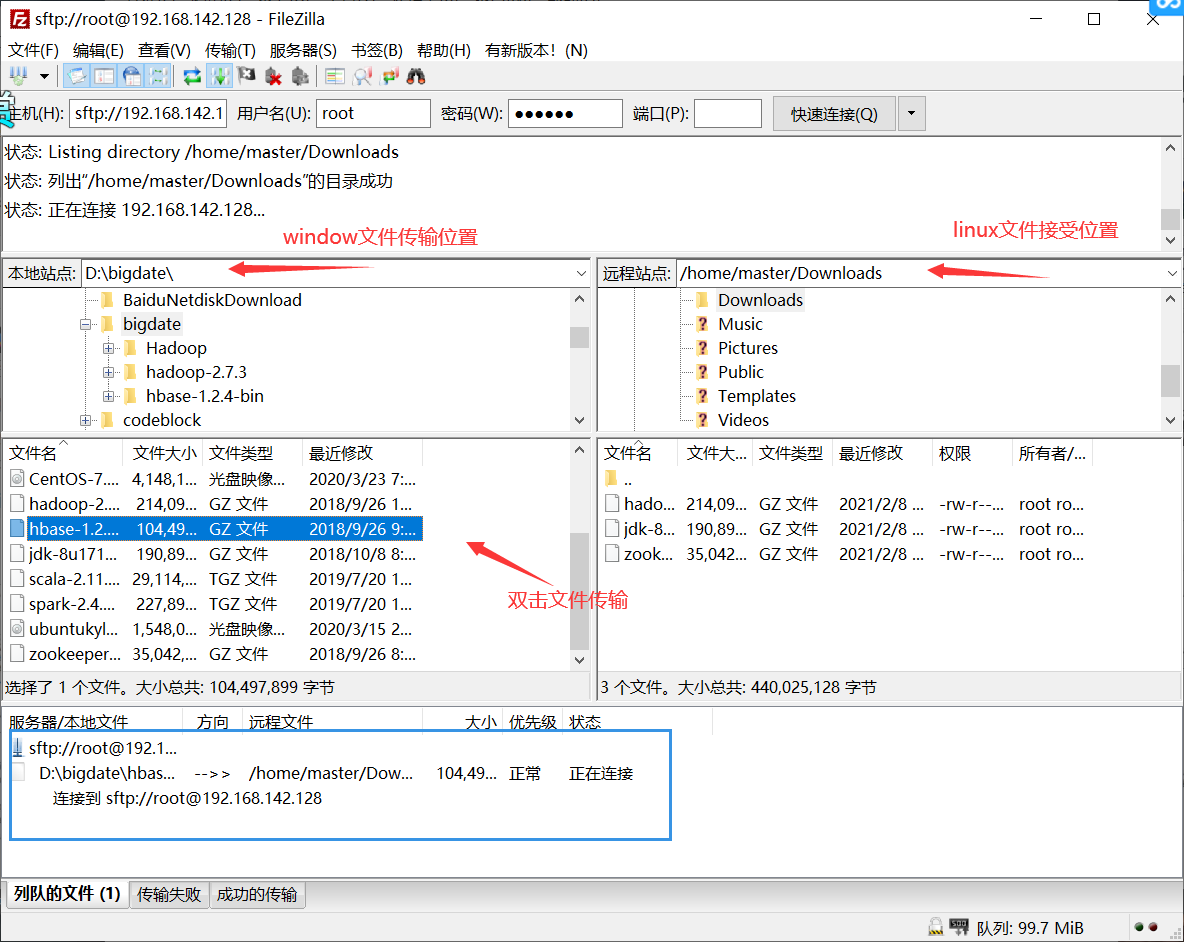The height and width of the screenshot is (942, 1184).
Task: Open the 有新版本! (N) menu
Action: 536,51
